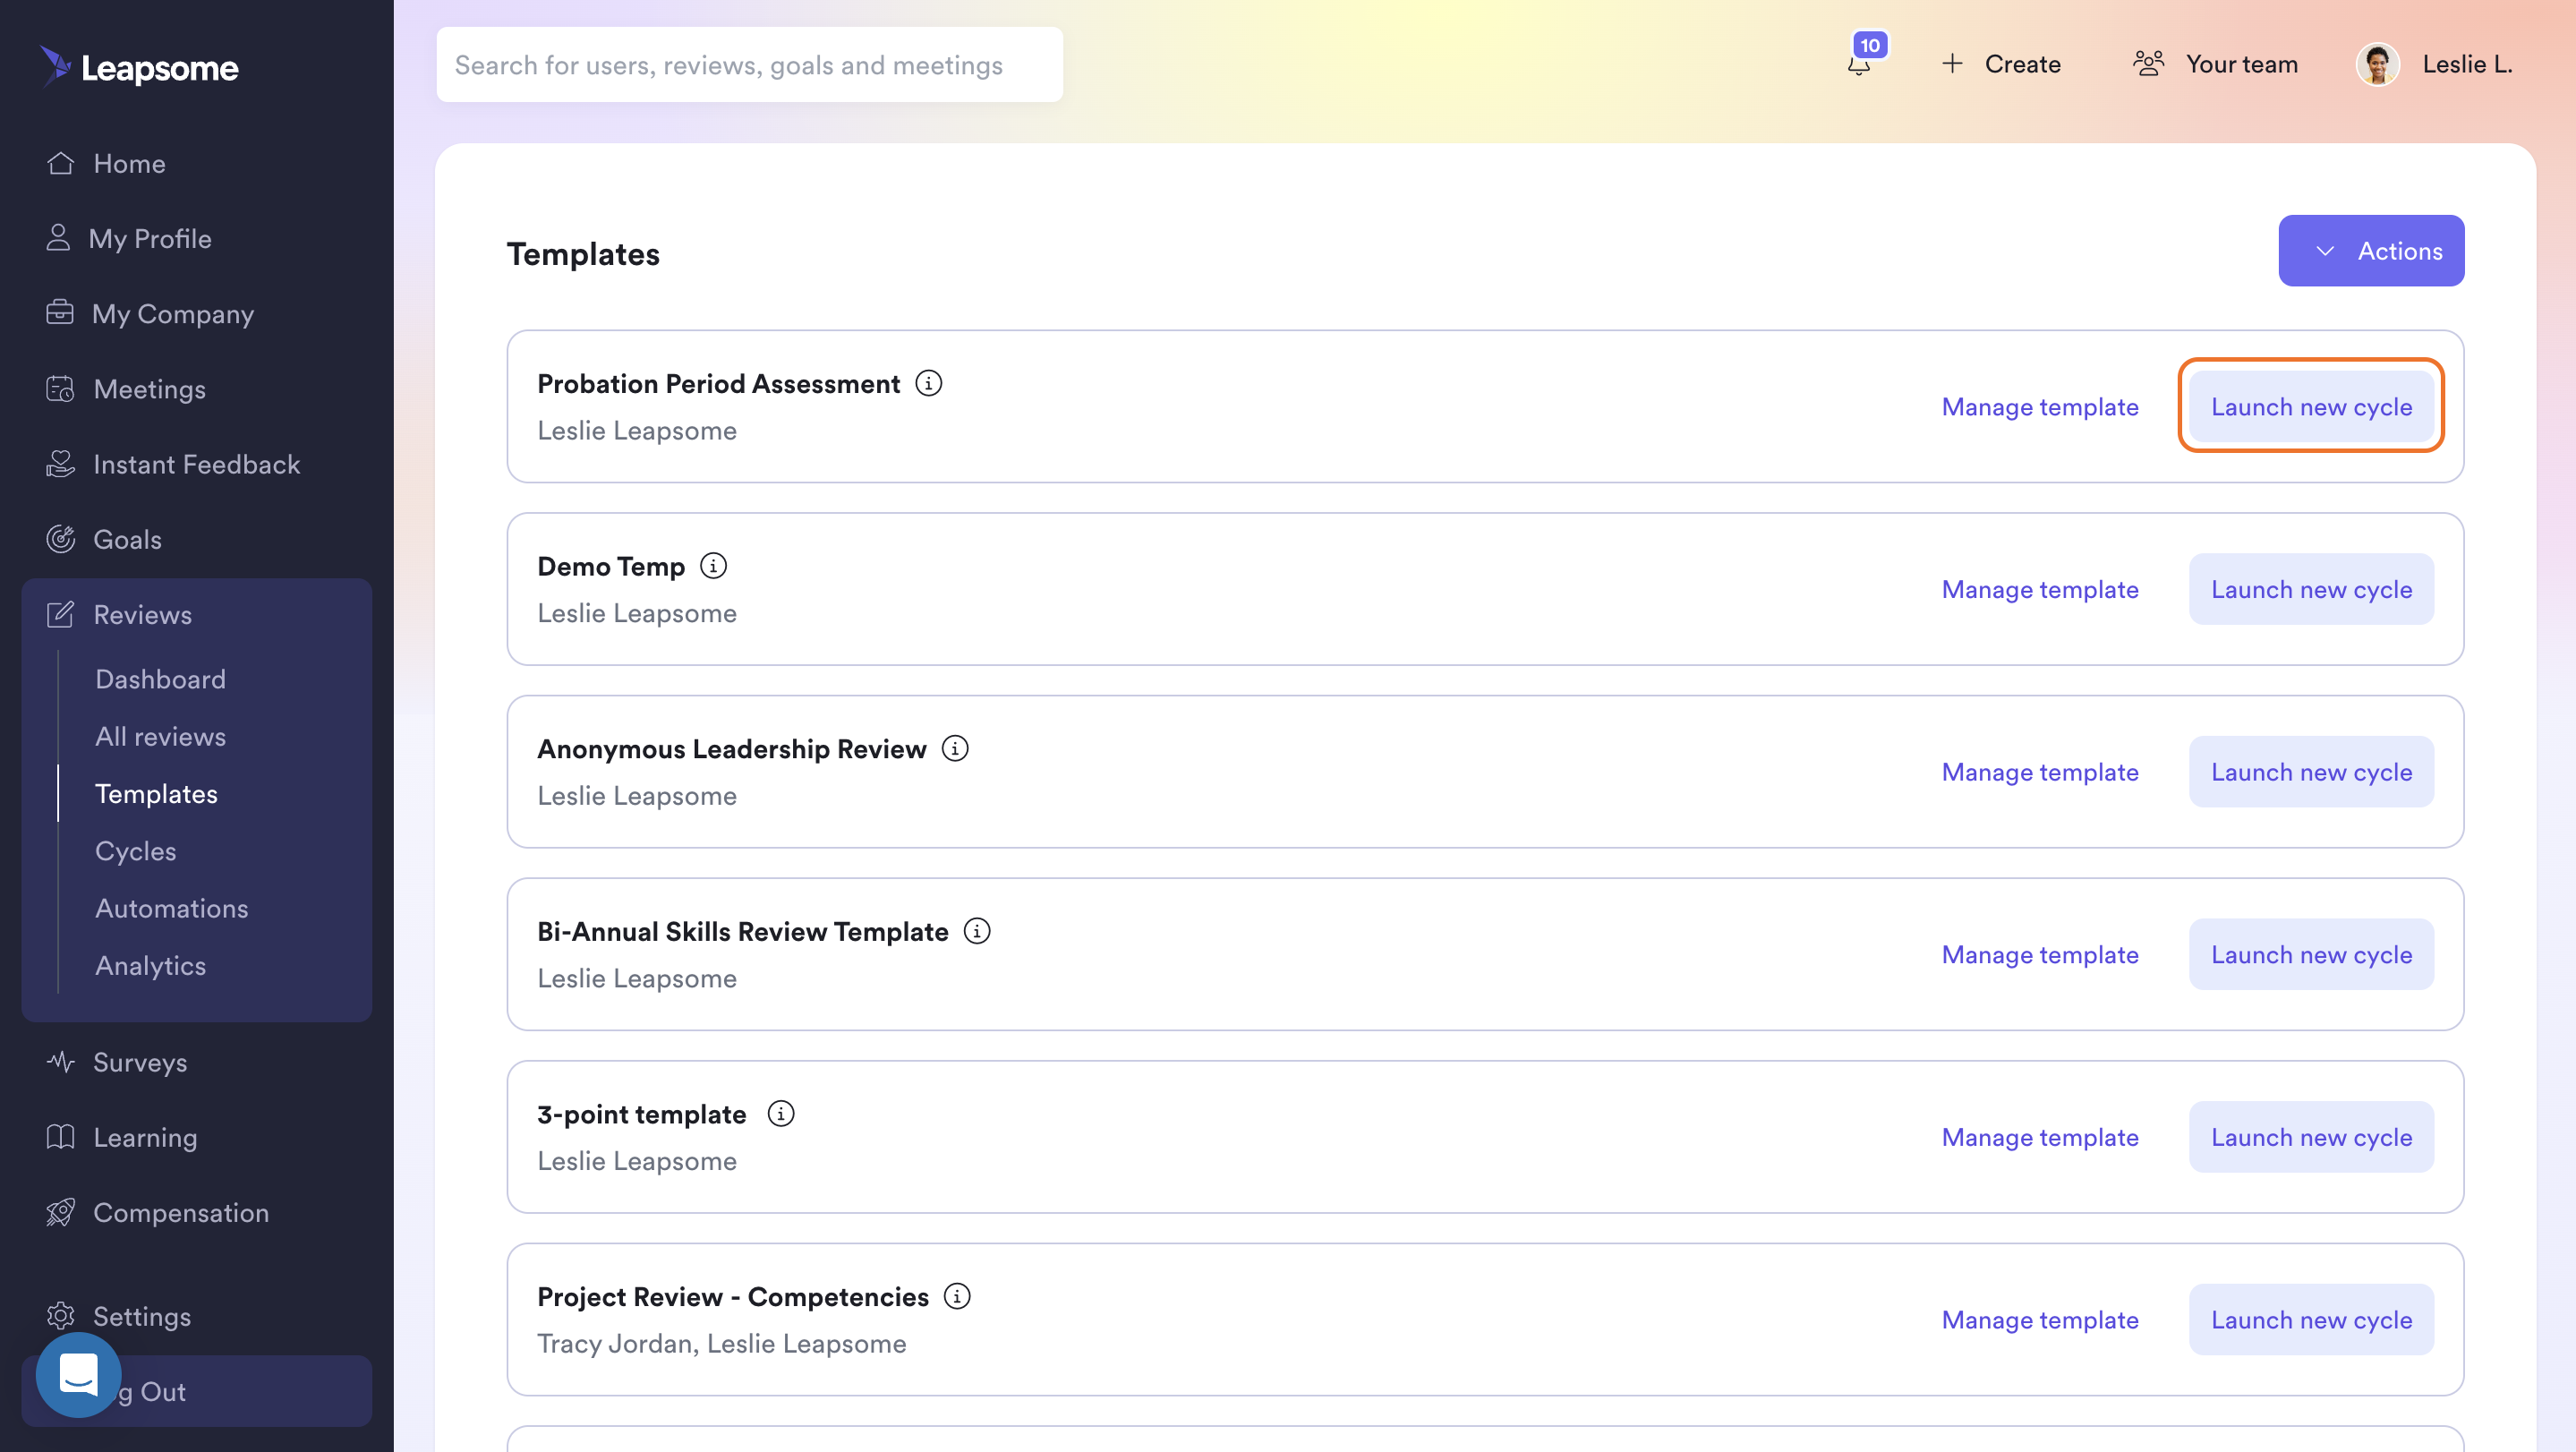Launch new cycle for Bi-Annual Skills Review
Viewport: 2576px width, 1452px height.
2311,954
